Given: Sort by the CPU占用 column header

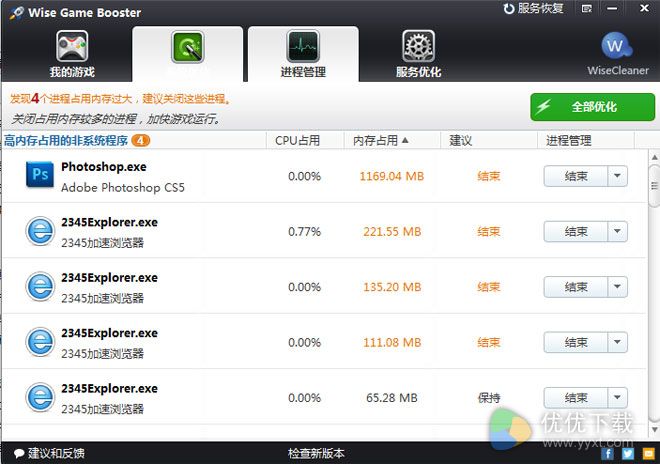Looking at the screenshot, I should [305, 140].
